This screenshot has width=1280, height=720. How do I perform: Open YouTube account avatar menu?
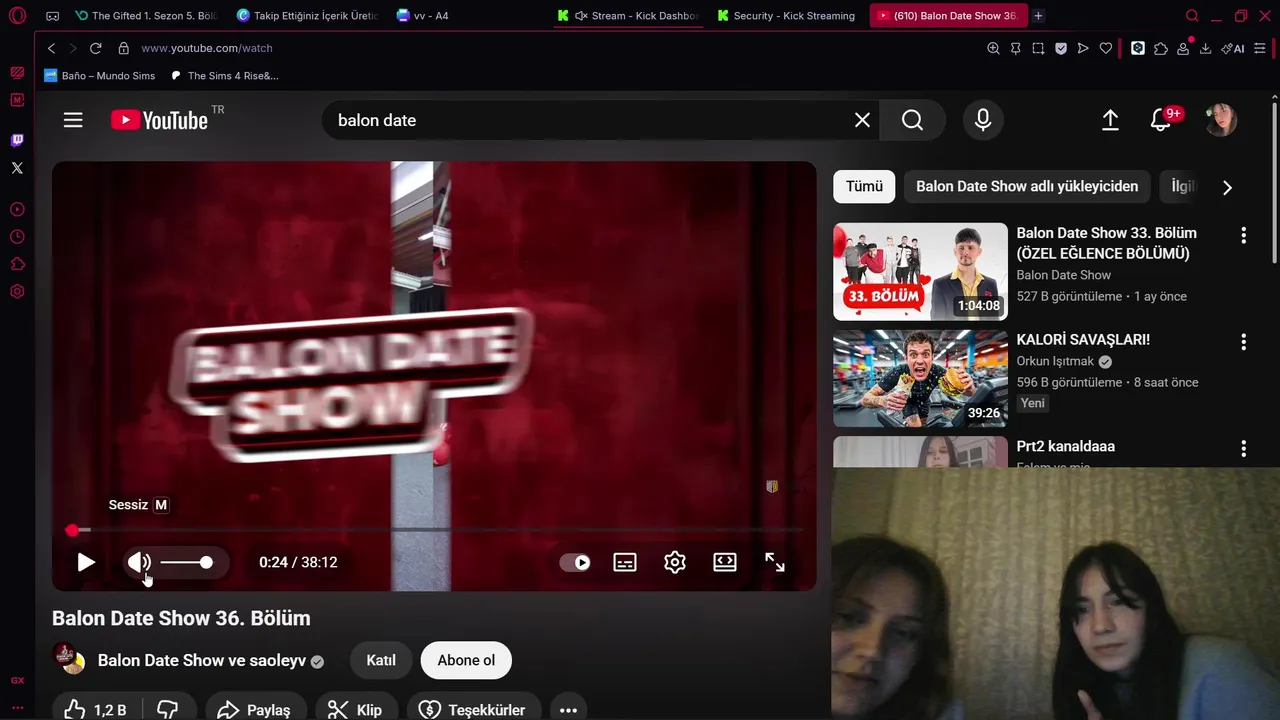point(1221,120)
